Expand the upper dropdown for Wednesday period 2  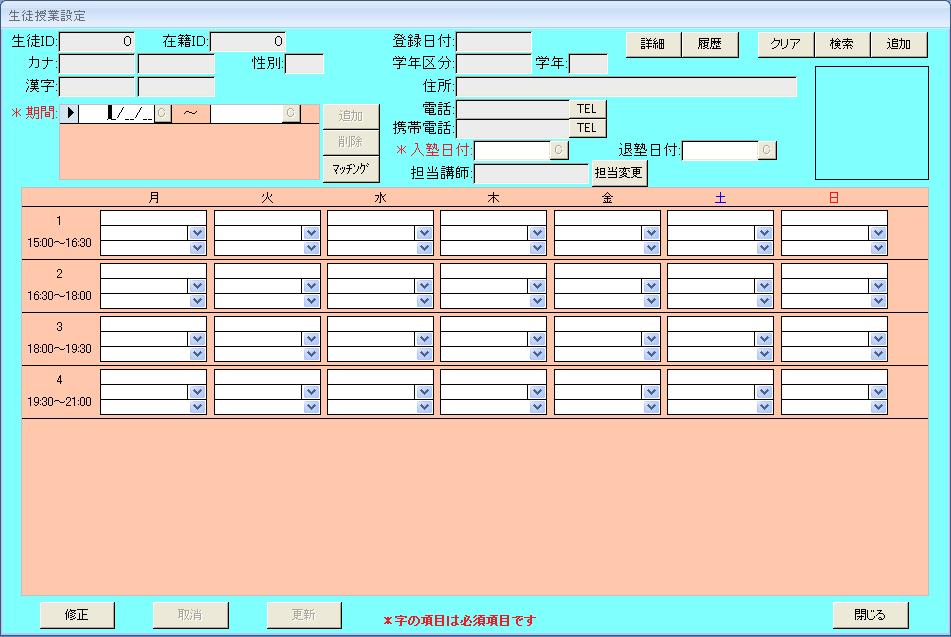[x=424, y=286]
